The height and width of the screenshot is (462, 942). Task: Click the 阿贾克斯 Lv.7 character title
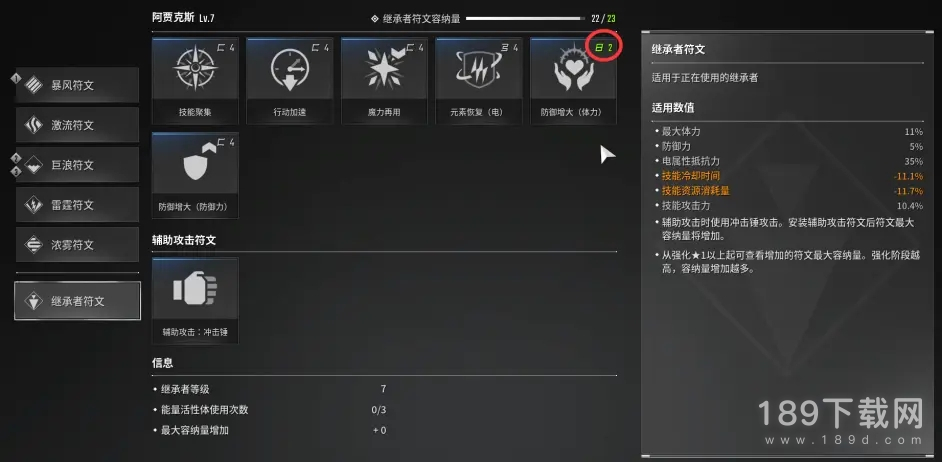click(183, 18)
